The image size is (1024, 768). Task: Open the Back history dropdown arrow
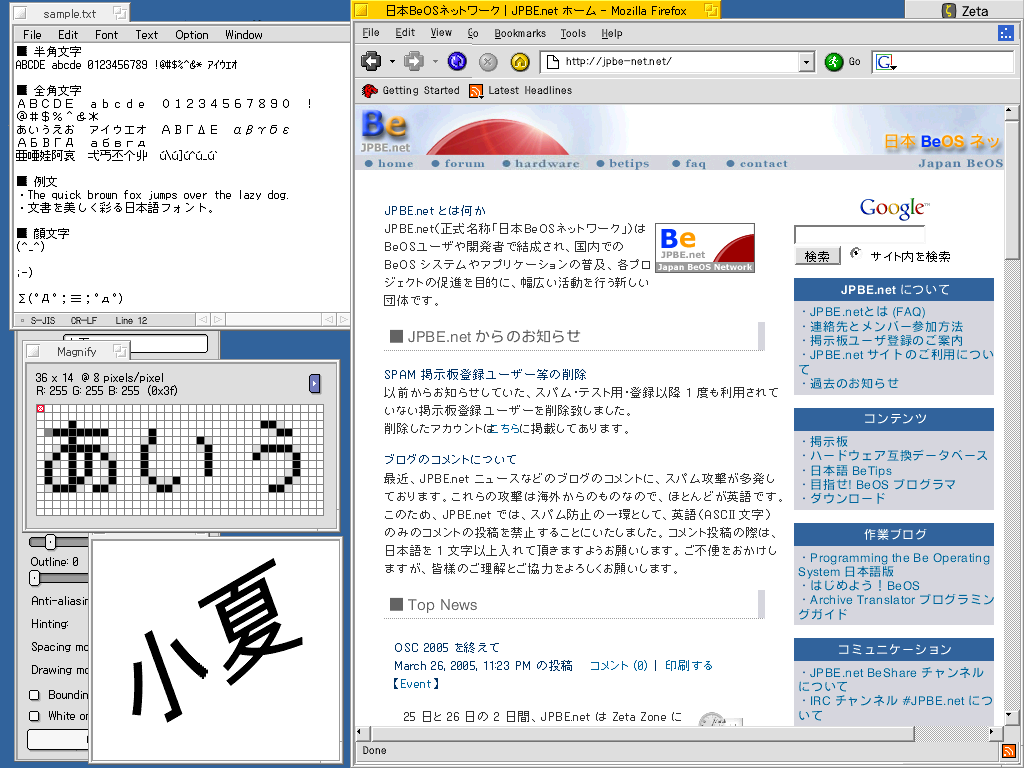392,62
